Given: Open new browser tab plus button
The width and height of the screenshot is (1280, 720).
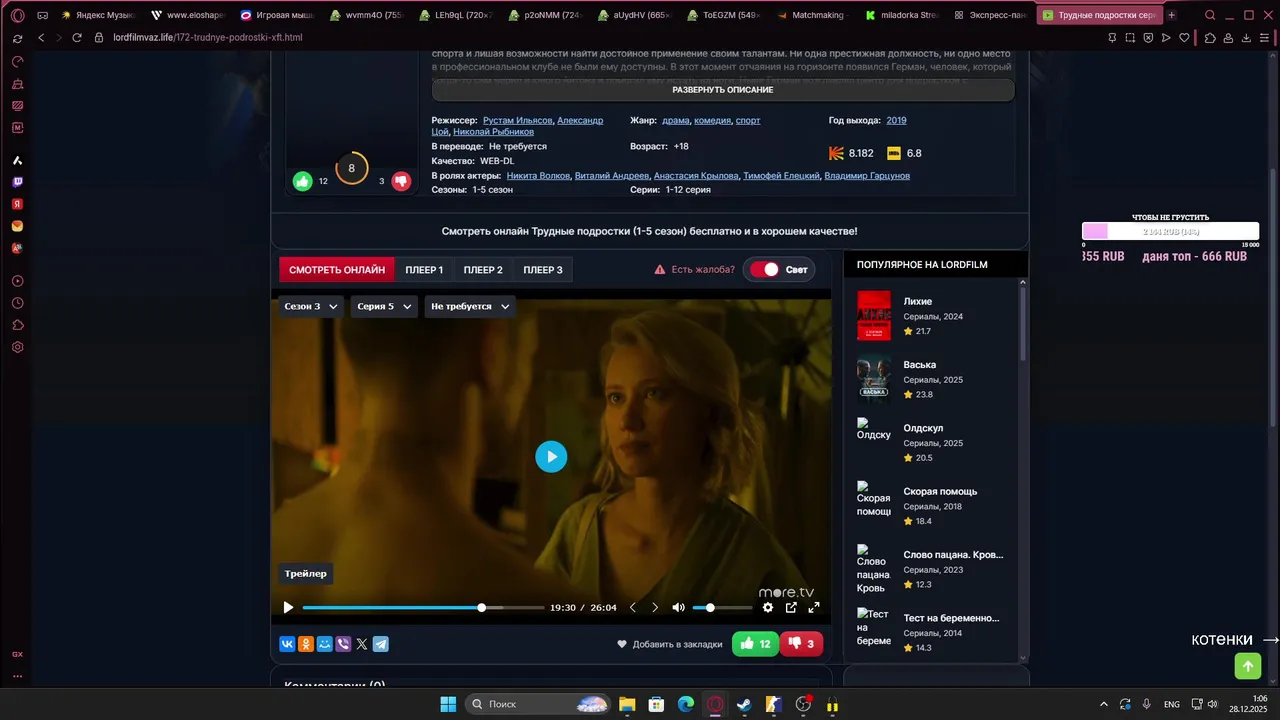Looking at the screenshot, I should pyautogui.click(x=1172, y=15).
